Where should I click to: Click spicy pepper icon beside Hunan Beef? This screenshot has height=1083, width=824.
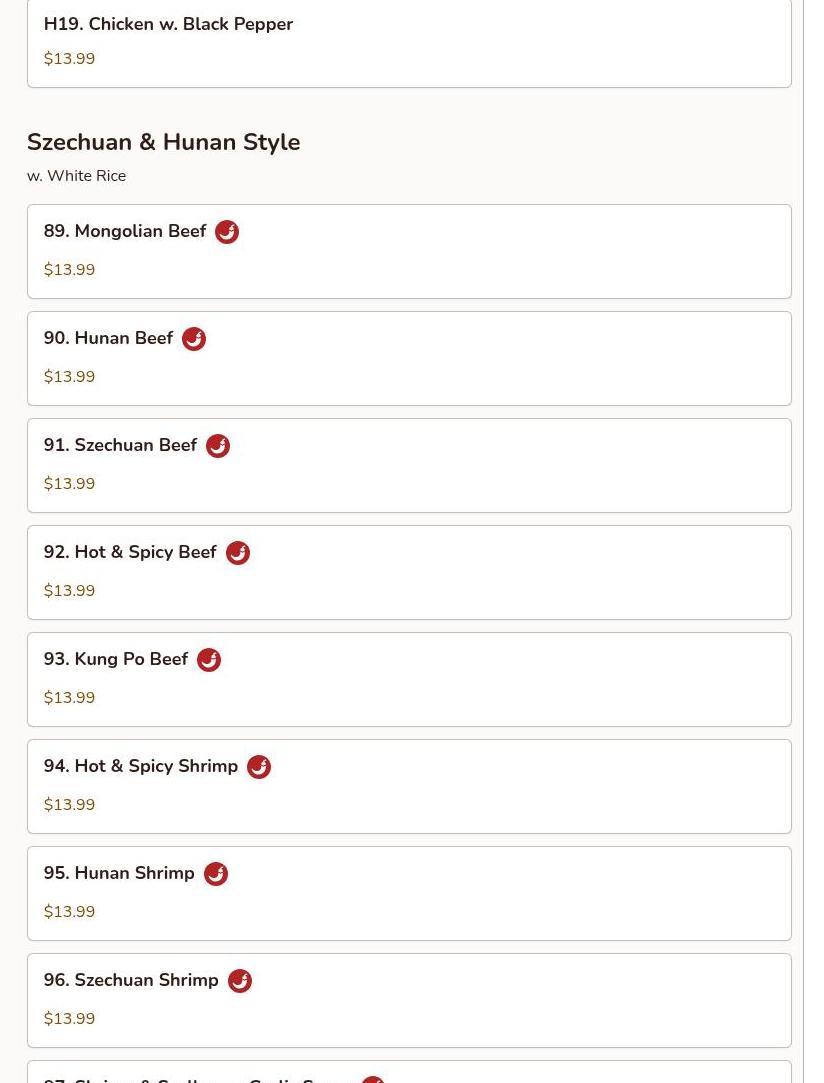tap(194, 339)
